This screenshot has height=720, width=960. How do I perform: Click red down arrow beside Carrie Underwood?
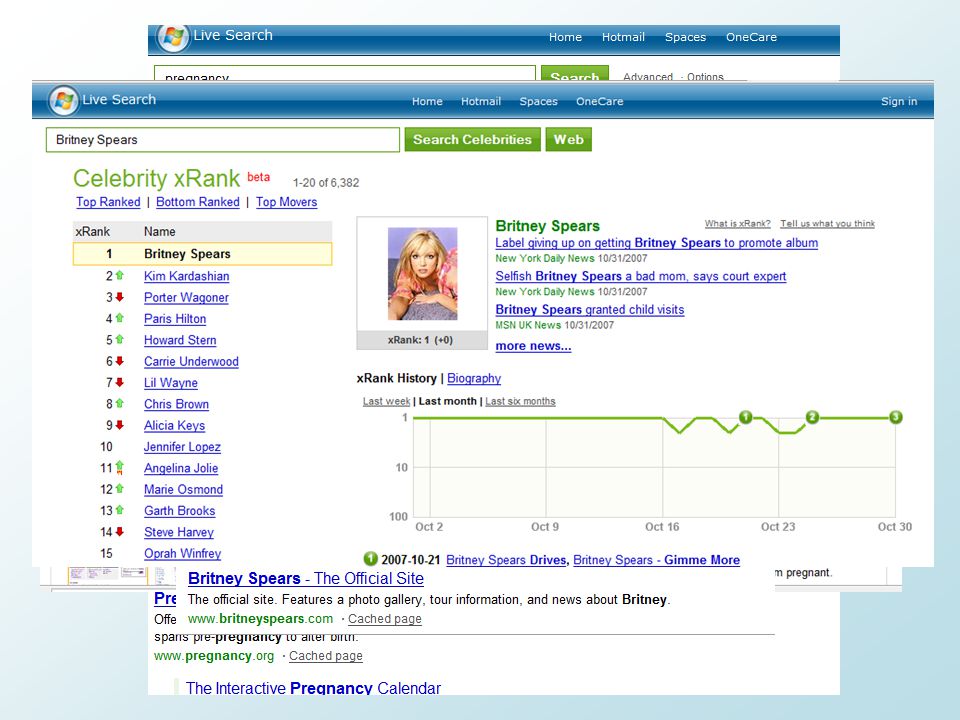coord(119,361)
